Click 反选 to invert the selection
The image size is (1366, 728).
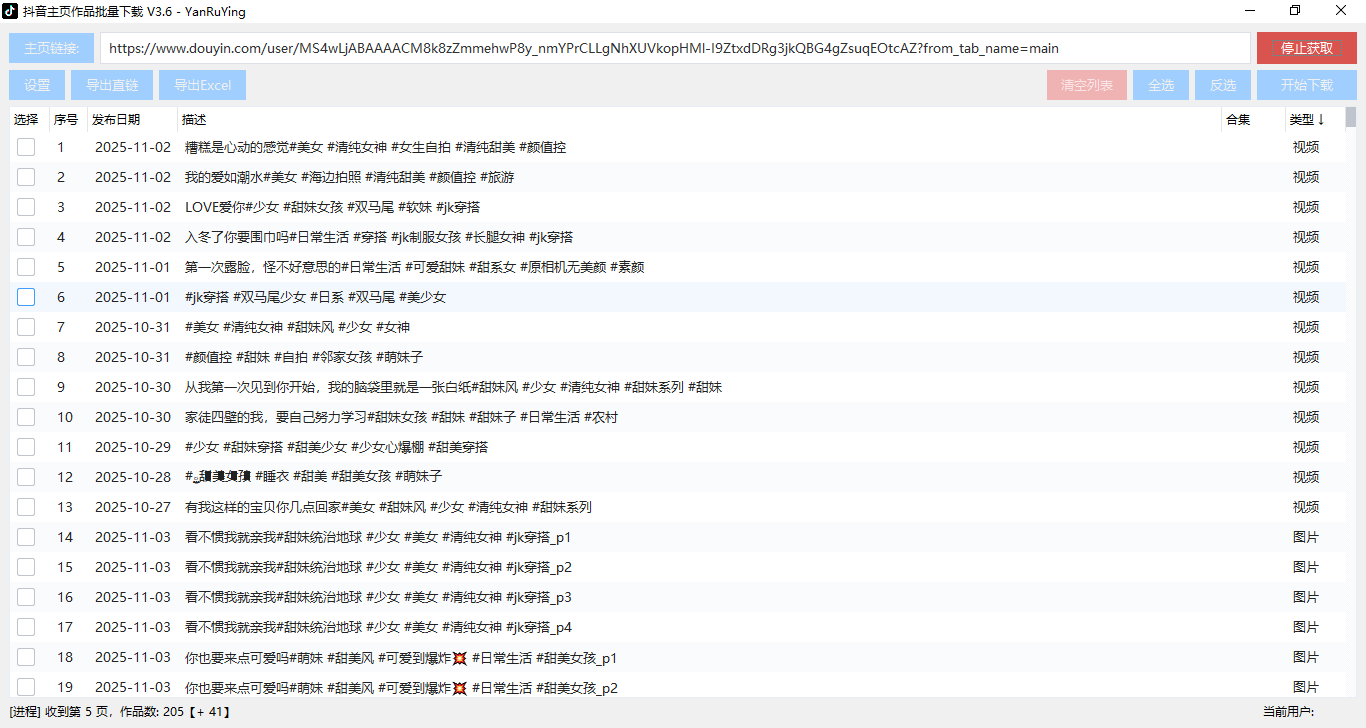[x=1222, y=85]
